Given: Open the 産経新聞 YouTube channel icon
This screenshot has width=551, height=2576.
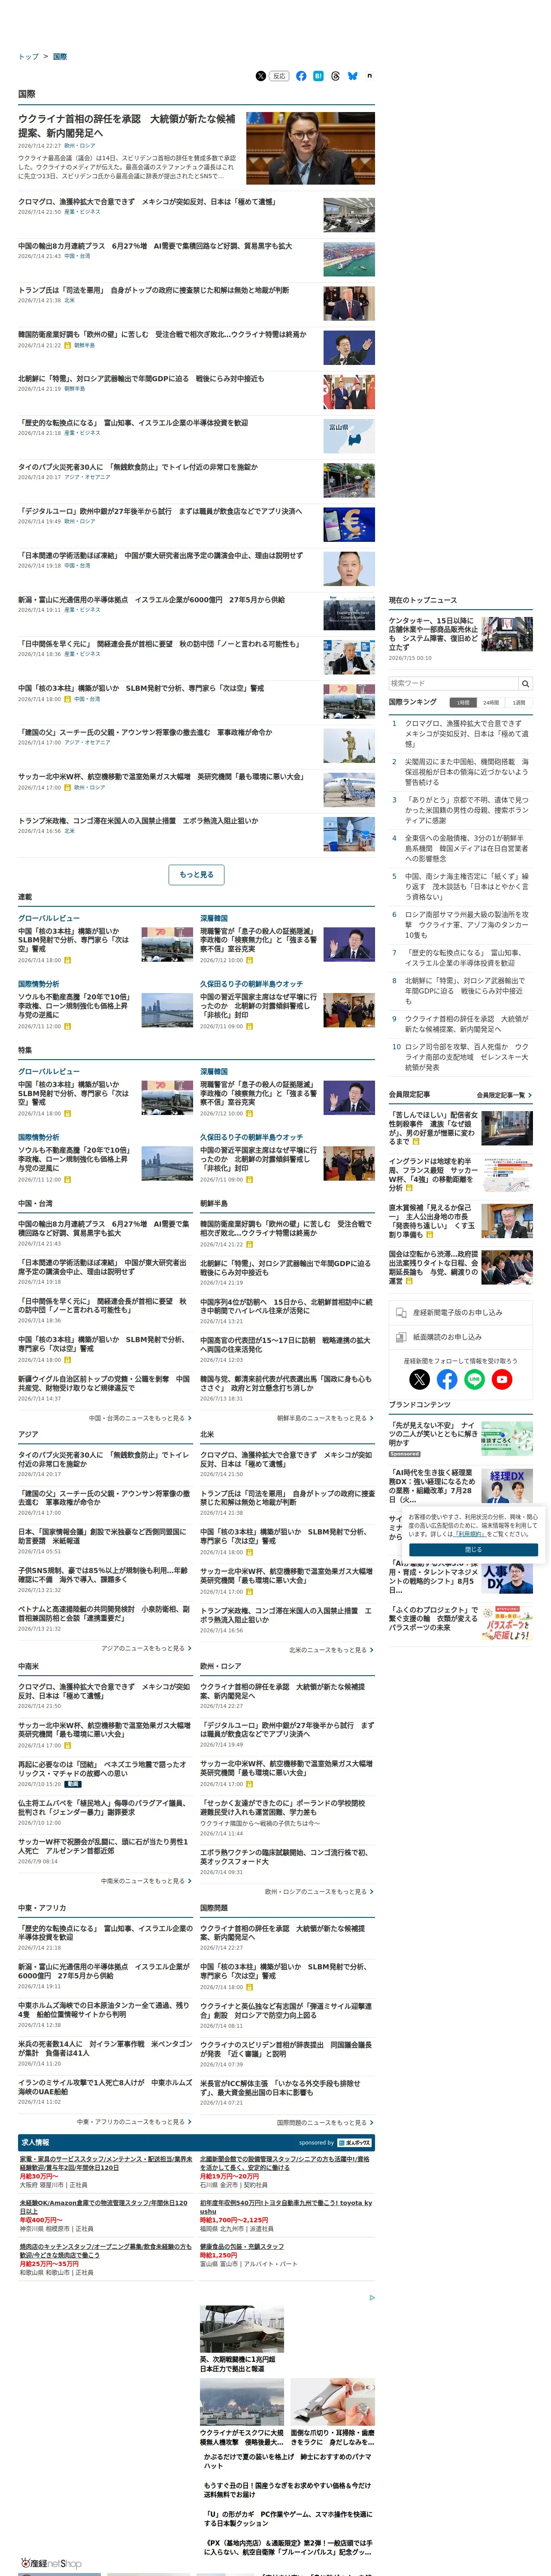Looking at the screenshot, I should click(502, 1379).
